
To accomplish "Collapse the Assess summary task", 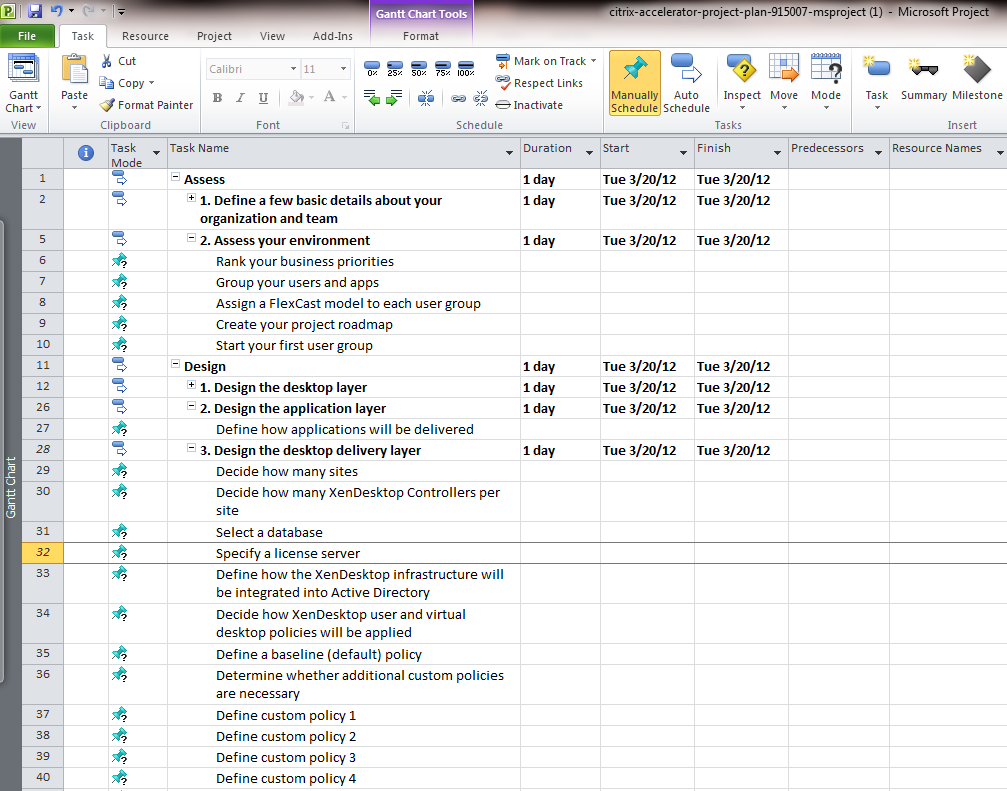I will (x=176, y=178).
